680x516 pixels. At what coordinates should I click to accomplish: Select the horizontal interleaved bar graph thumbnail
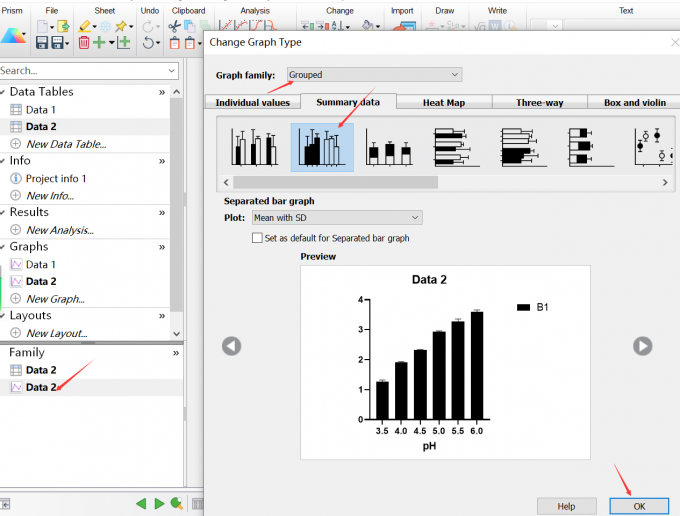coord(449,147)
